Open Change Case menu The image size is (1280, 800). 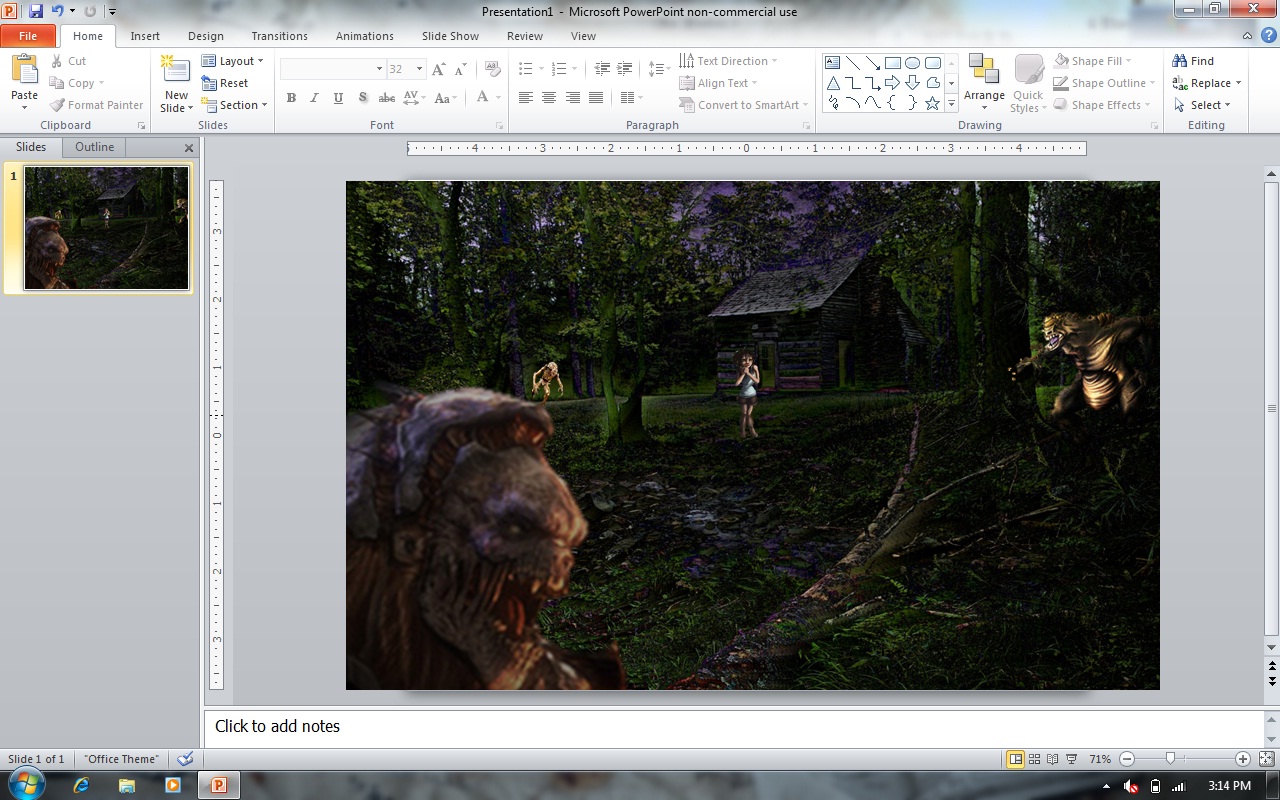click(x=444, y=98)
